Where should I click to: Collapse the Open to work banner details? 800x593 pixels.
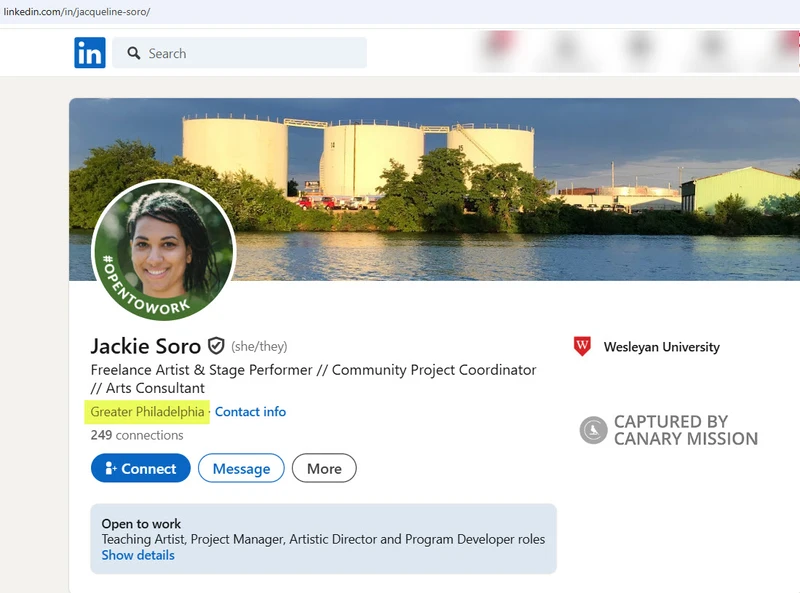point(137,555)
